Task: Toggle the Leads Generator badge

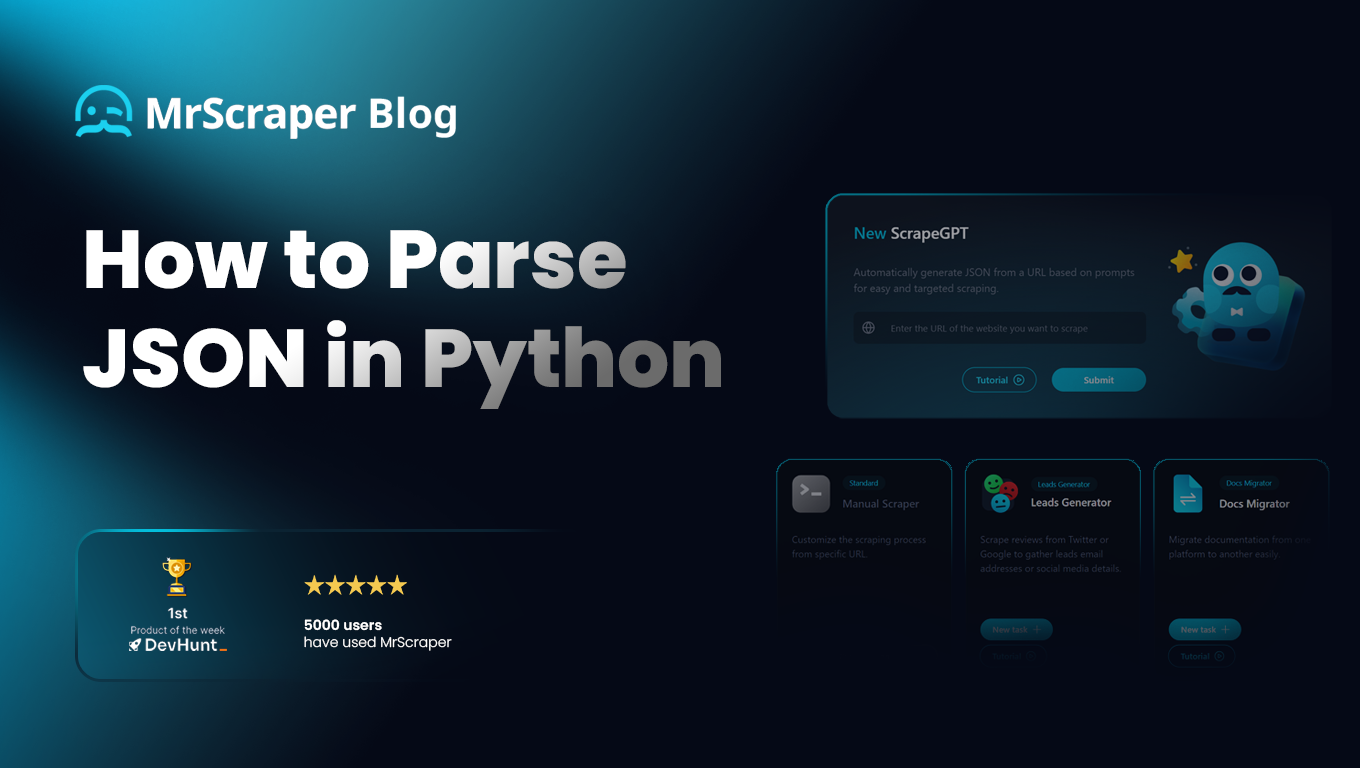Action: (1063, 484)
